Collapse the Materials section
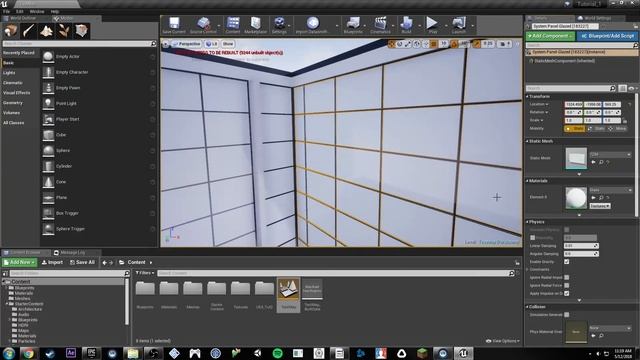 pos(527,181)
